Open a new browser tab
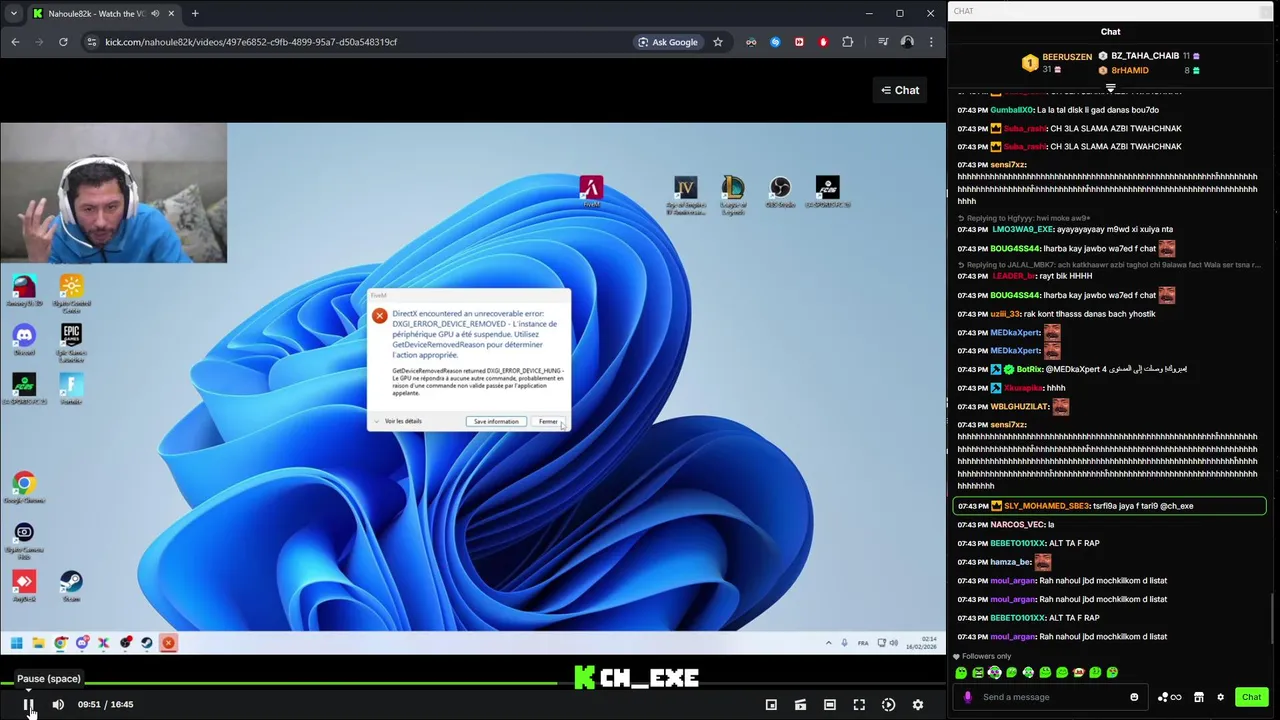The width and height of the screenshot is (1280, 720). pos(195,14)
